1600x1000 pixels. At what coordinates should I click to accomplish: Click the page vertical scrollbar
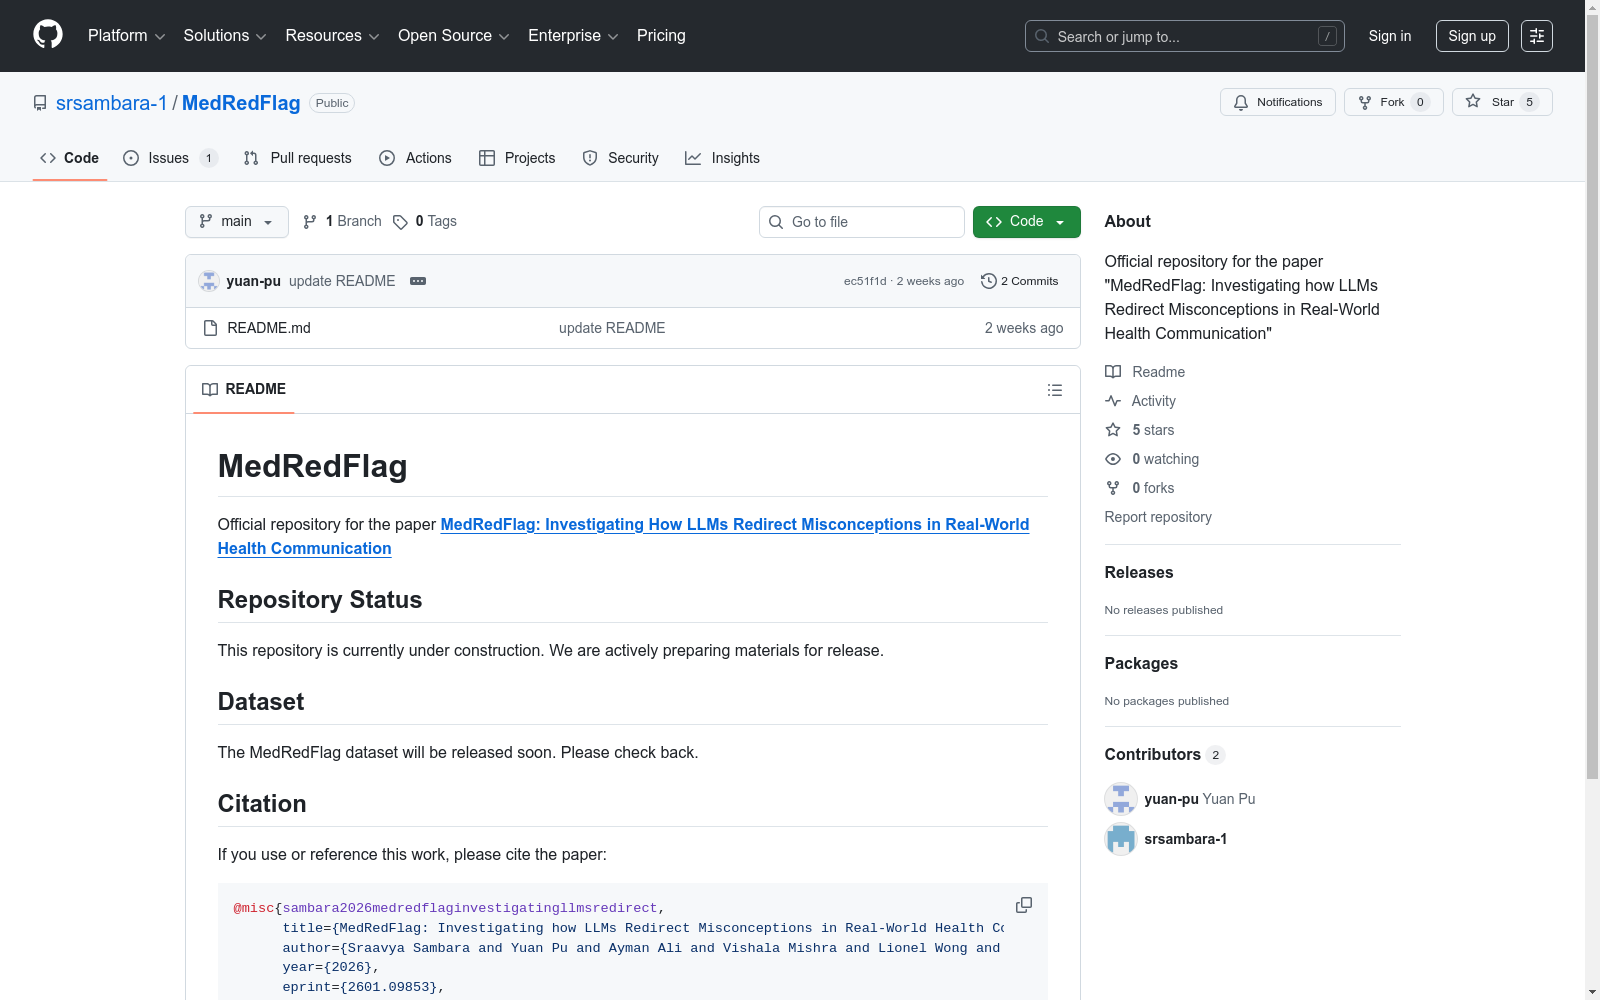point(1592,395)
